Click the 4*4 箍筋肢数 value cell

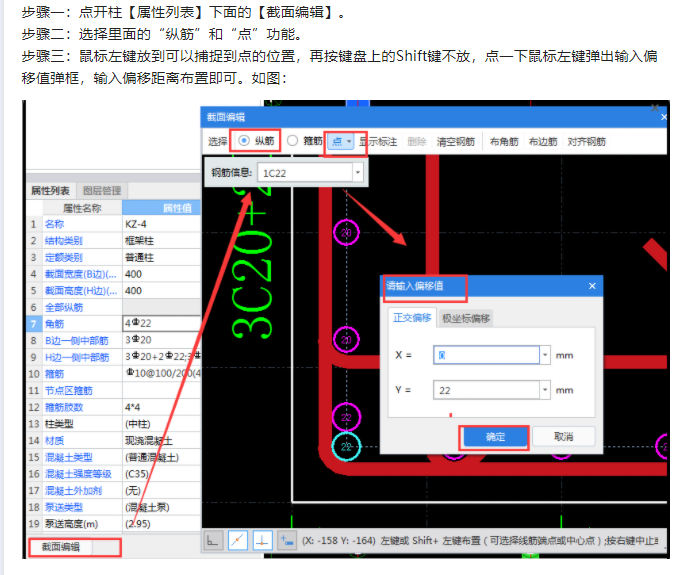161,407
